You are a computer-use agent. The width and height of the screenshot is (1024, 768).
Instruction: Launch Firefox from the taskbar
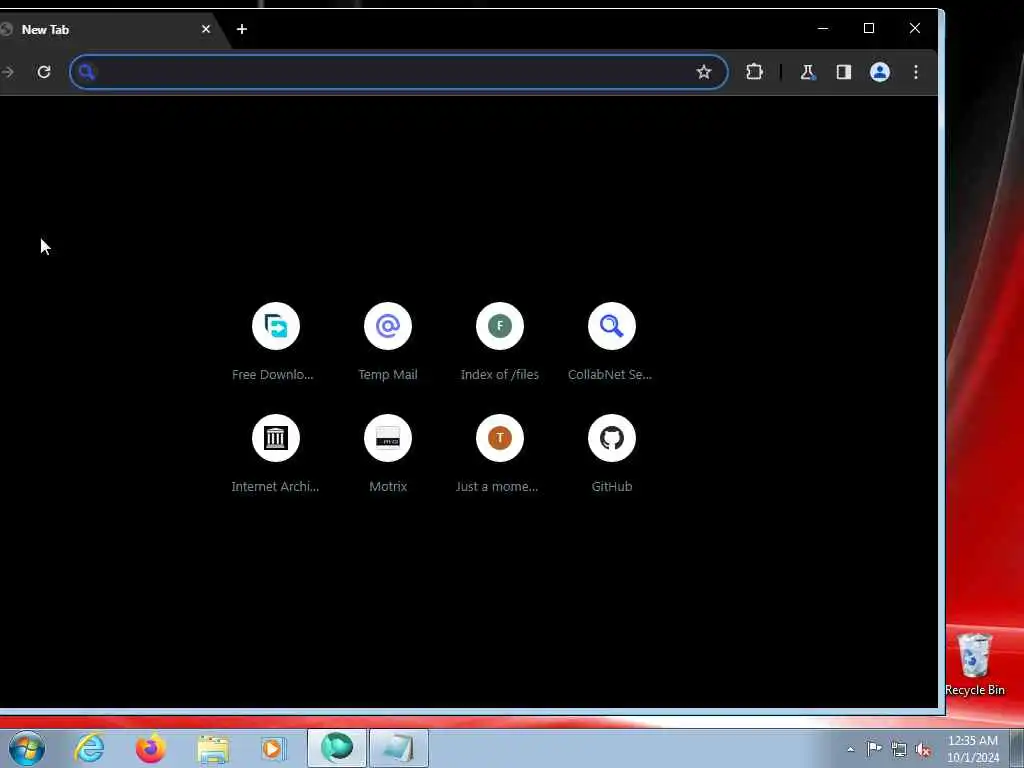click(151, 748)
